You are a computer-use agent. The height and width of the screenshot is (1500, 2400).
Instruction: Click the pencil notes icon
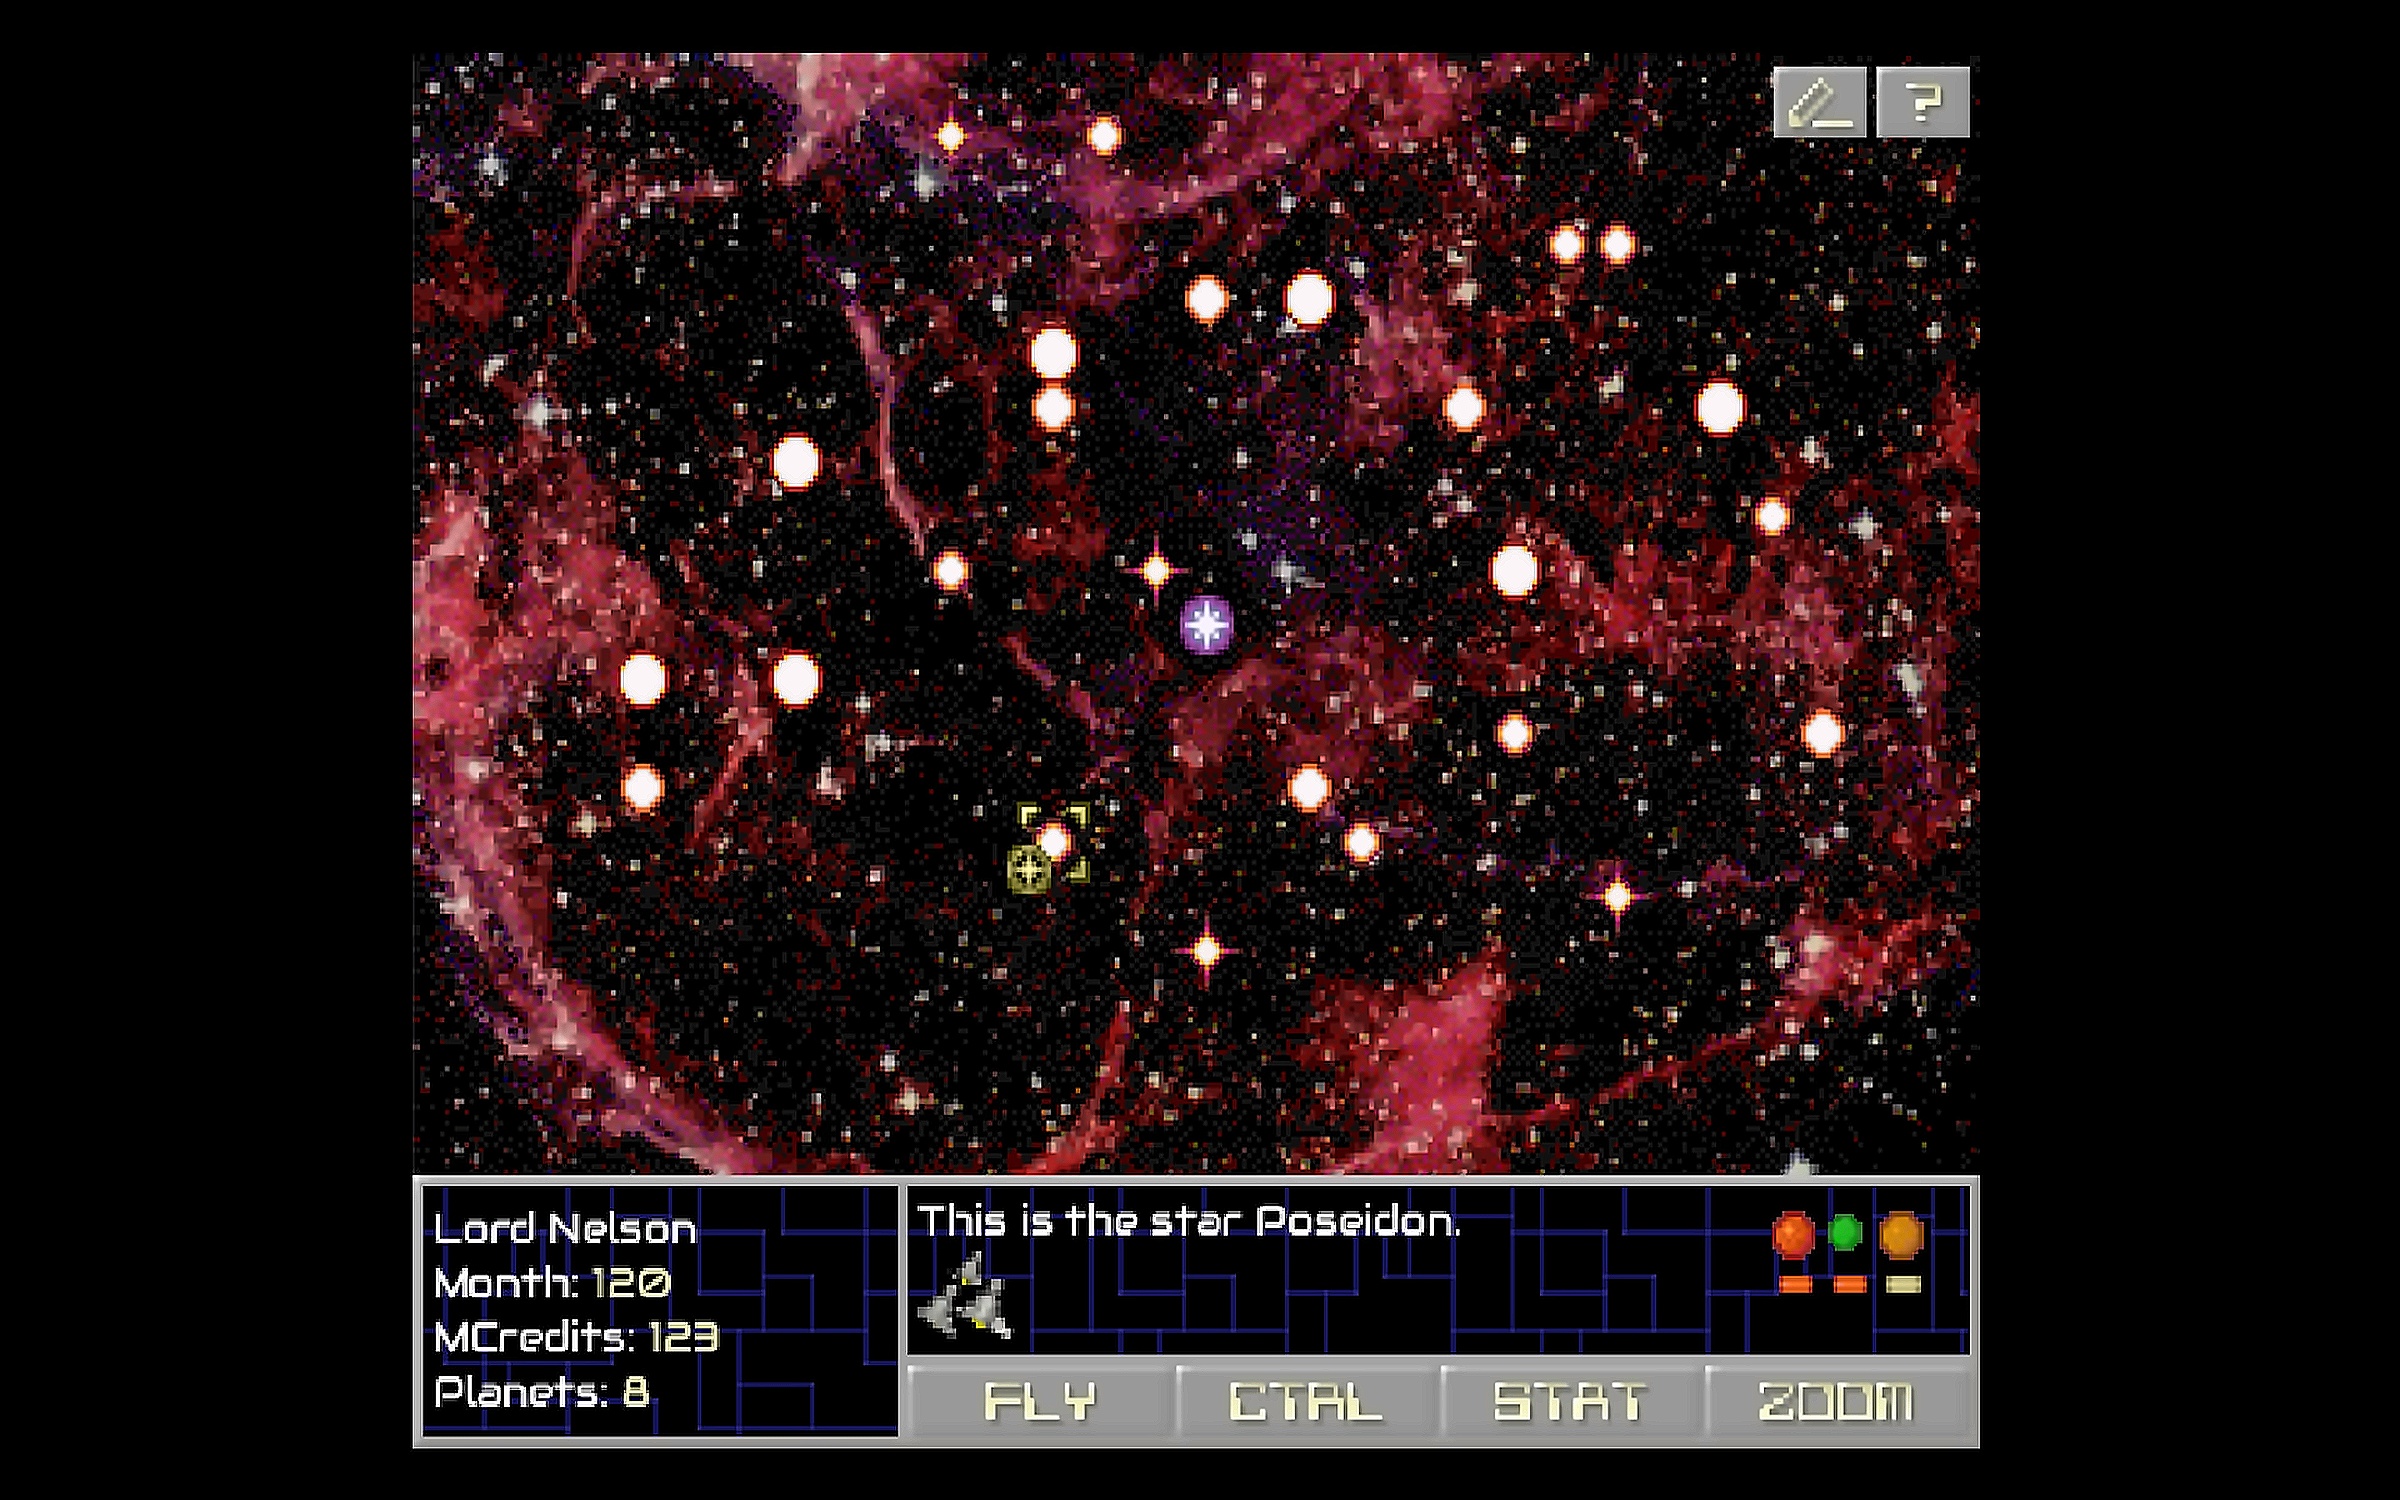[1819, 102]
